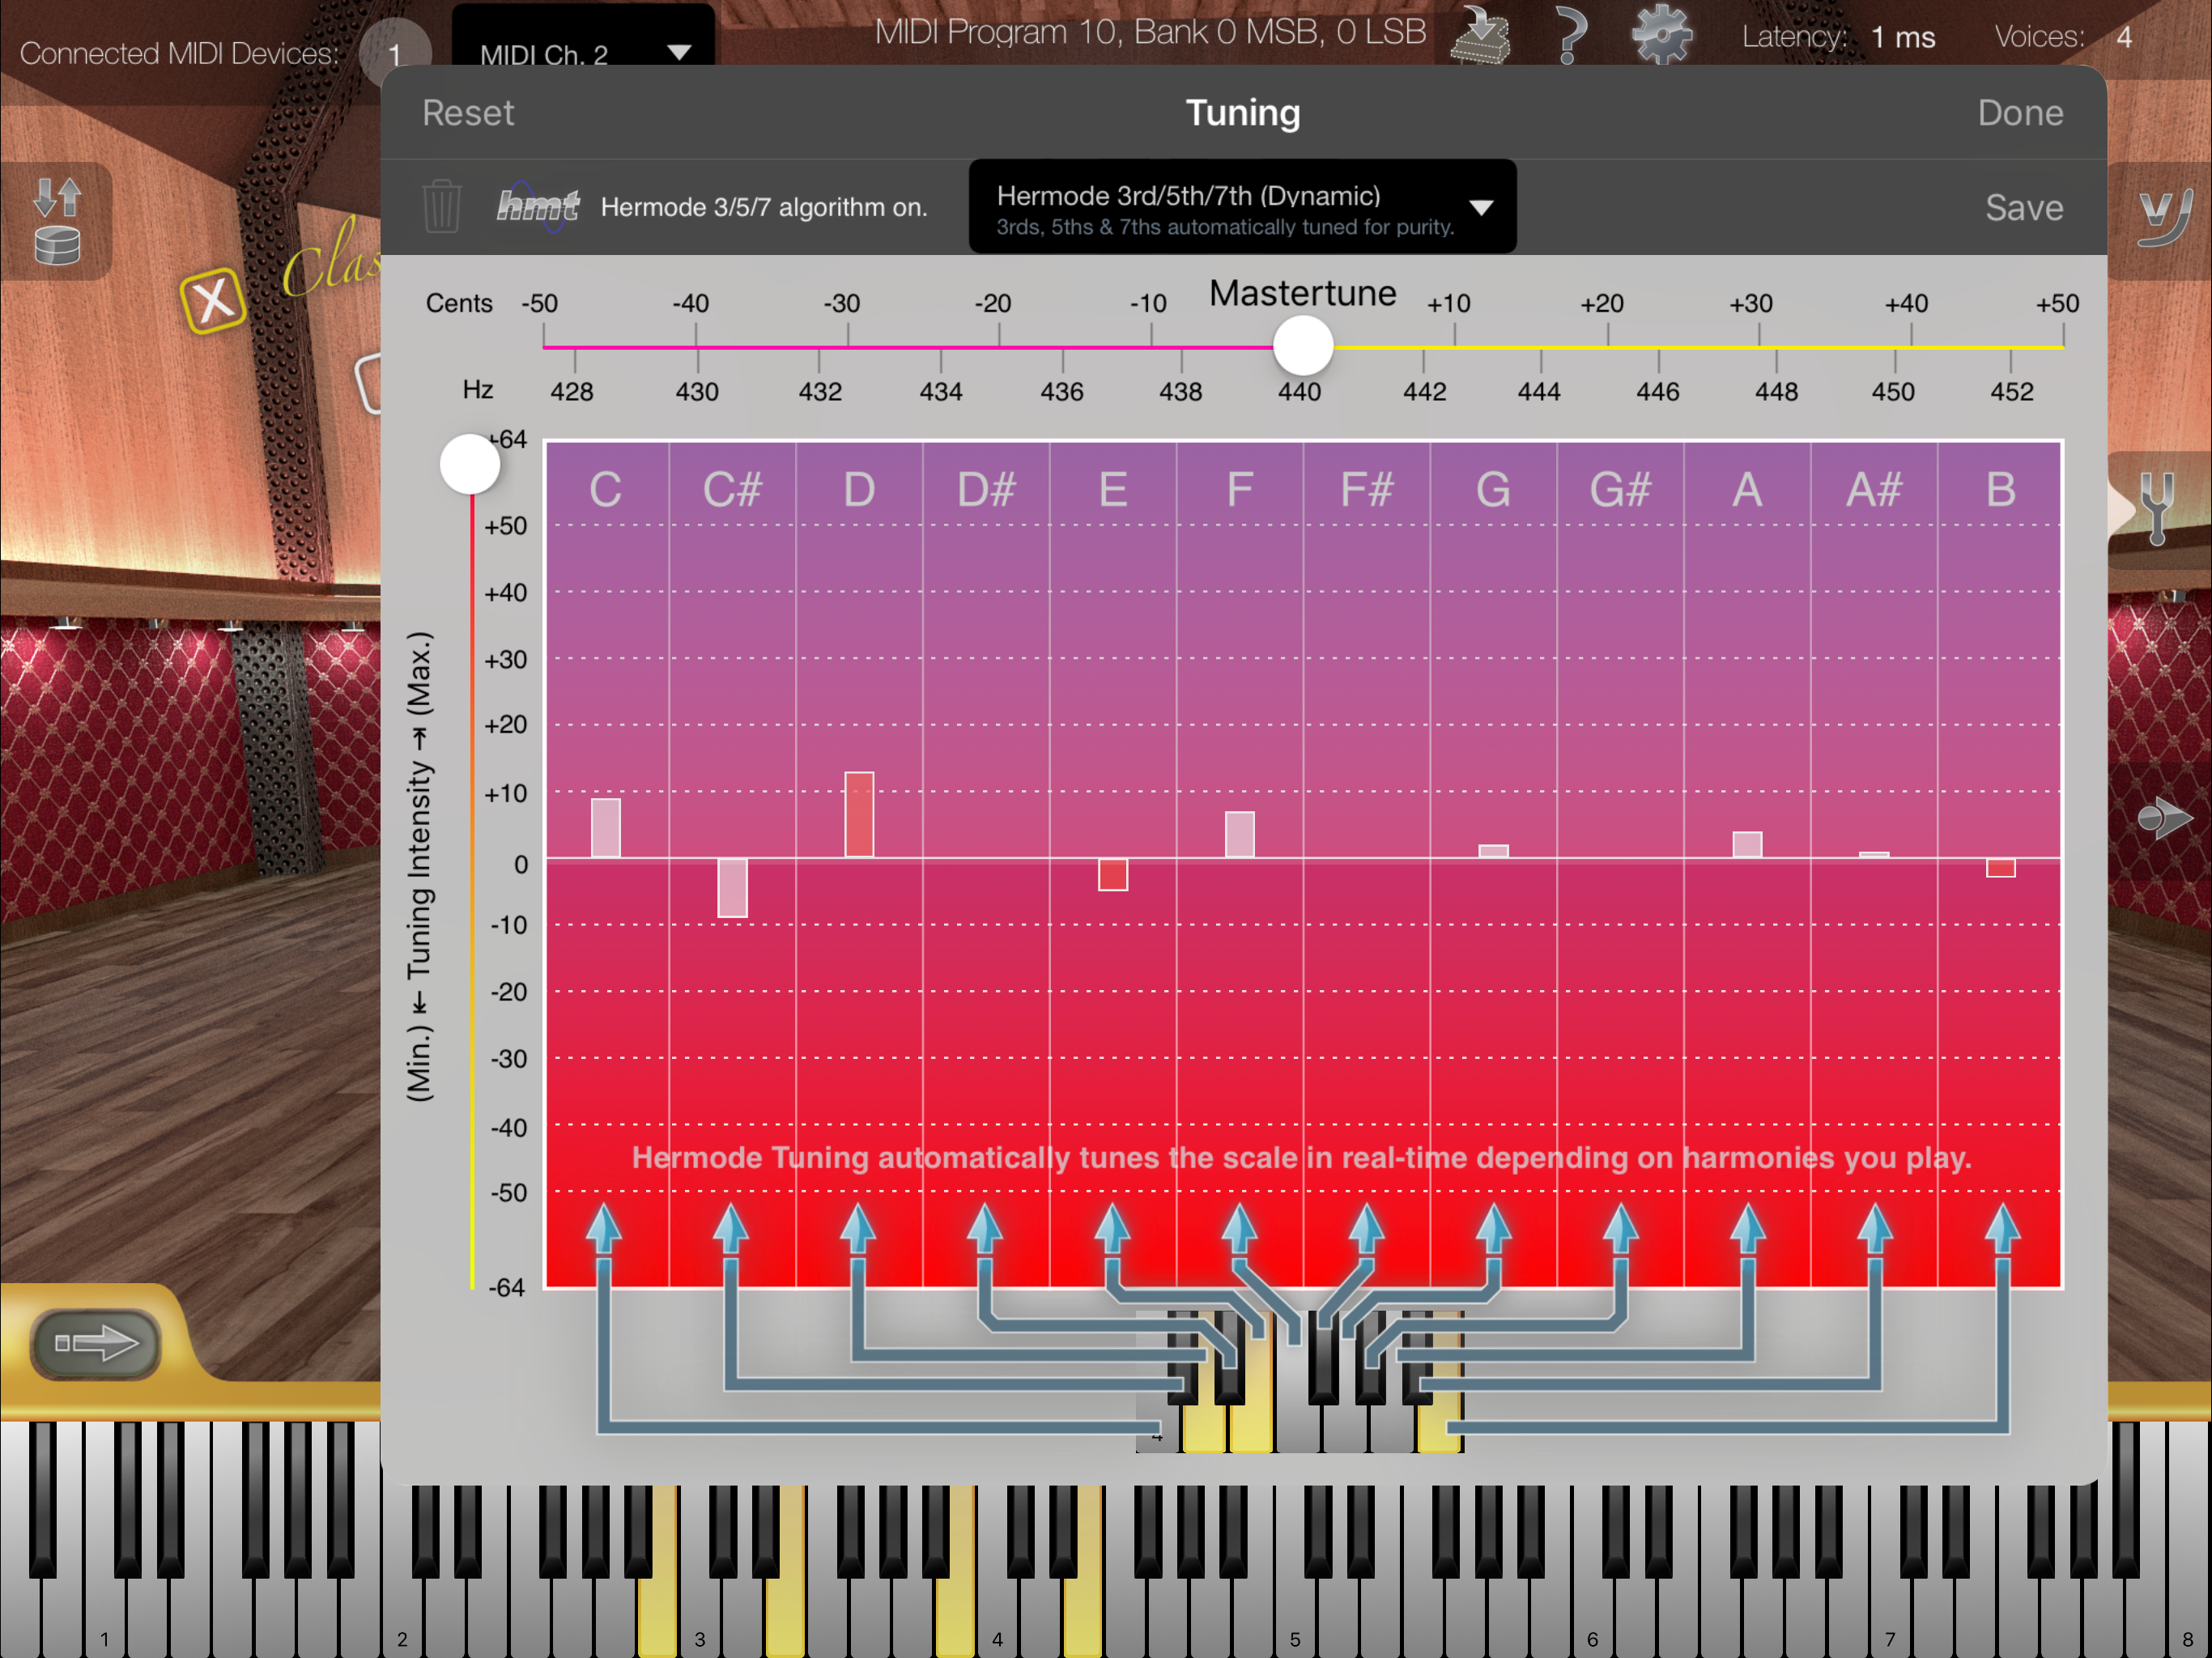Screen dimensions: 2212x1658
Task: Select the tuning fork icon
Action: point(2157,509)
